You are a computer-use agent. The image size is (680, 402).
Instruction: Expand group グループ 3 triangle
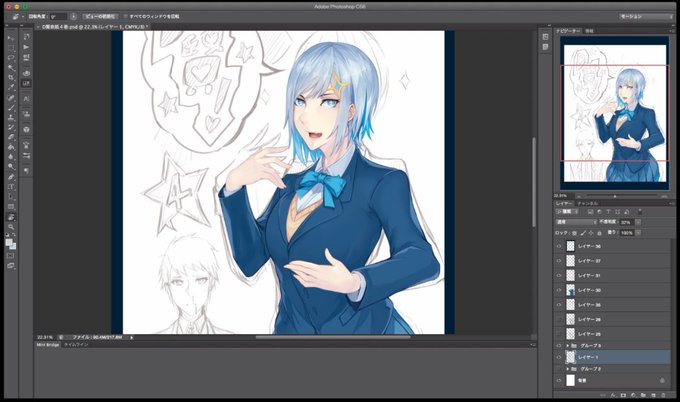(x=568, y=346)
